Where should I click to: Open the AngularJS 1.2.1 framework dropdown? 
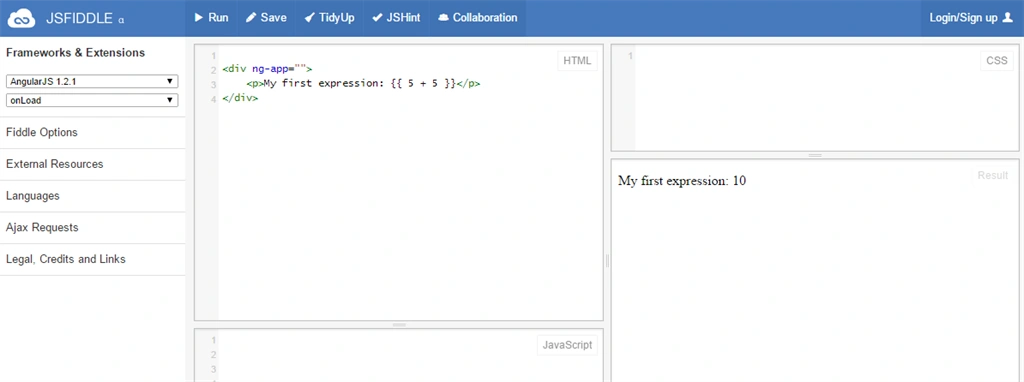(92, 82)
